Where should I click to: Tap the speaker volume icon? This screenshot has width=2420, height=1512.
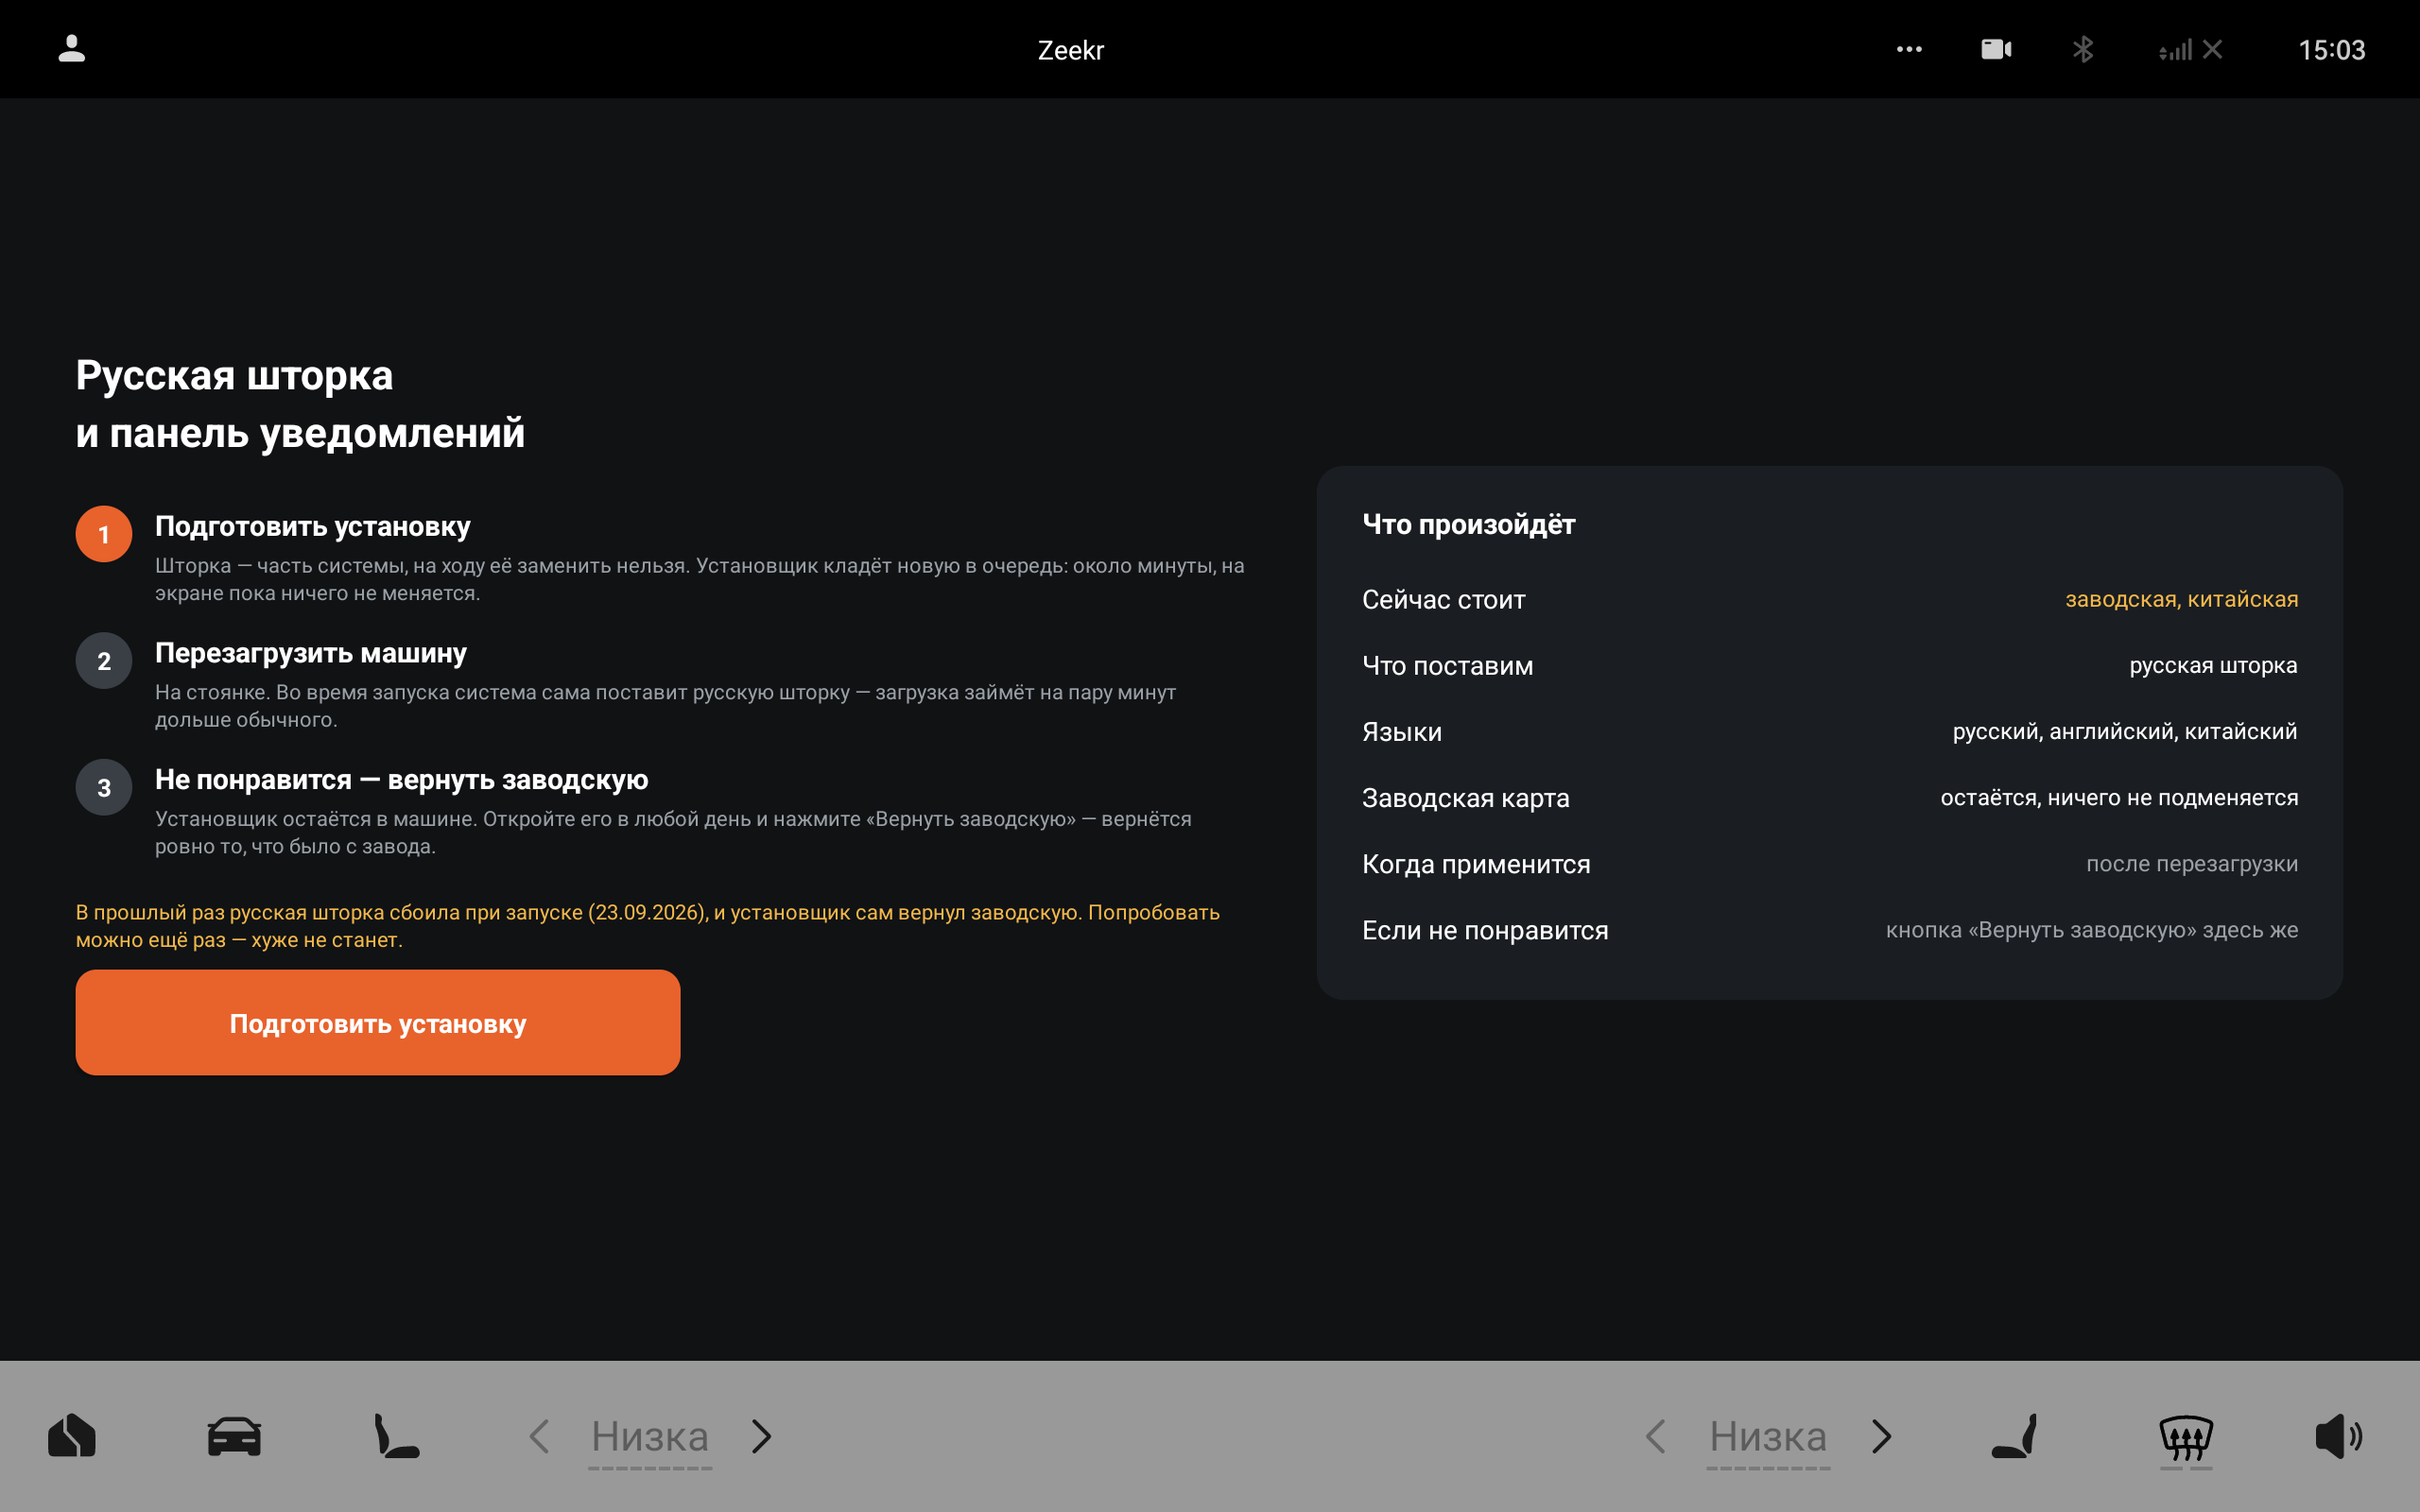tap(2338, 1436)
